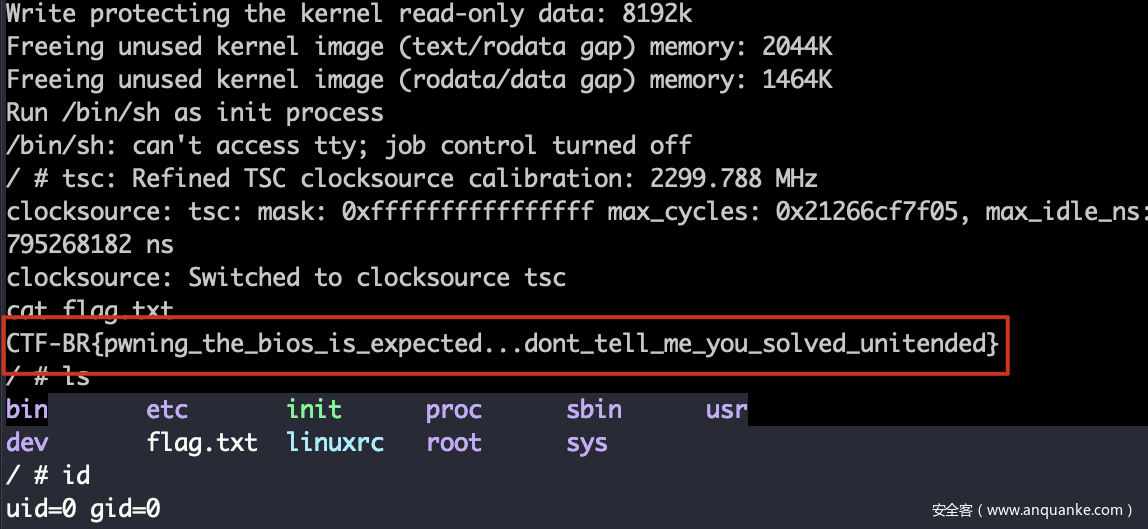Click flag.txt in the ls output
Screen dimensions: 1148x529
pyautogui.click(x=202, y=443)
